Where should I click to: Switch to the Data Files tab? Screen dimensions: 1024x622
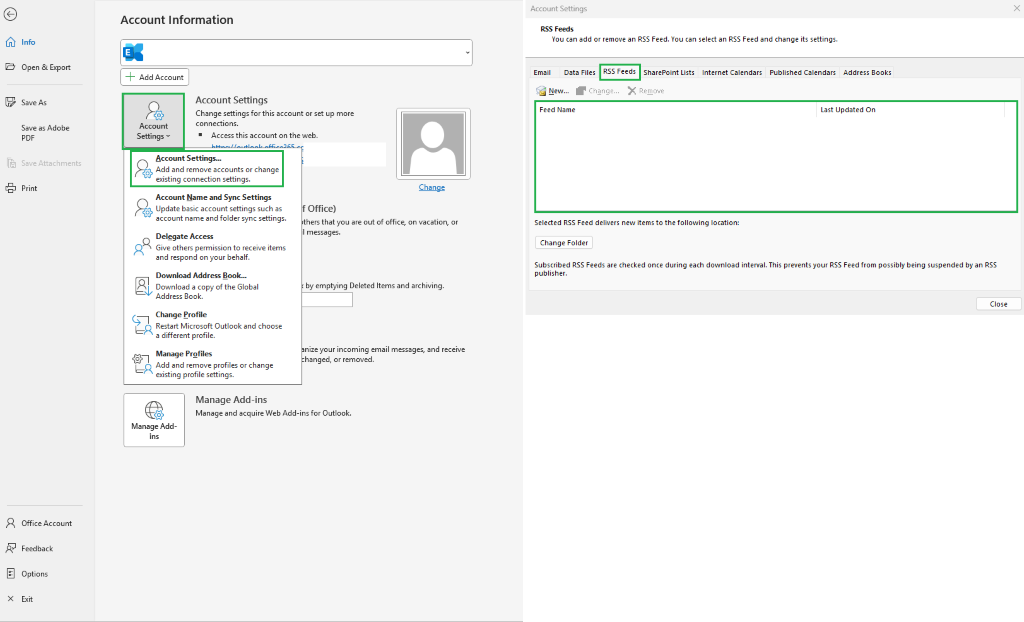pyautogui.click(x=579, y=73)
